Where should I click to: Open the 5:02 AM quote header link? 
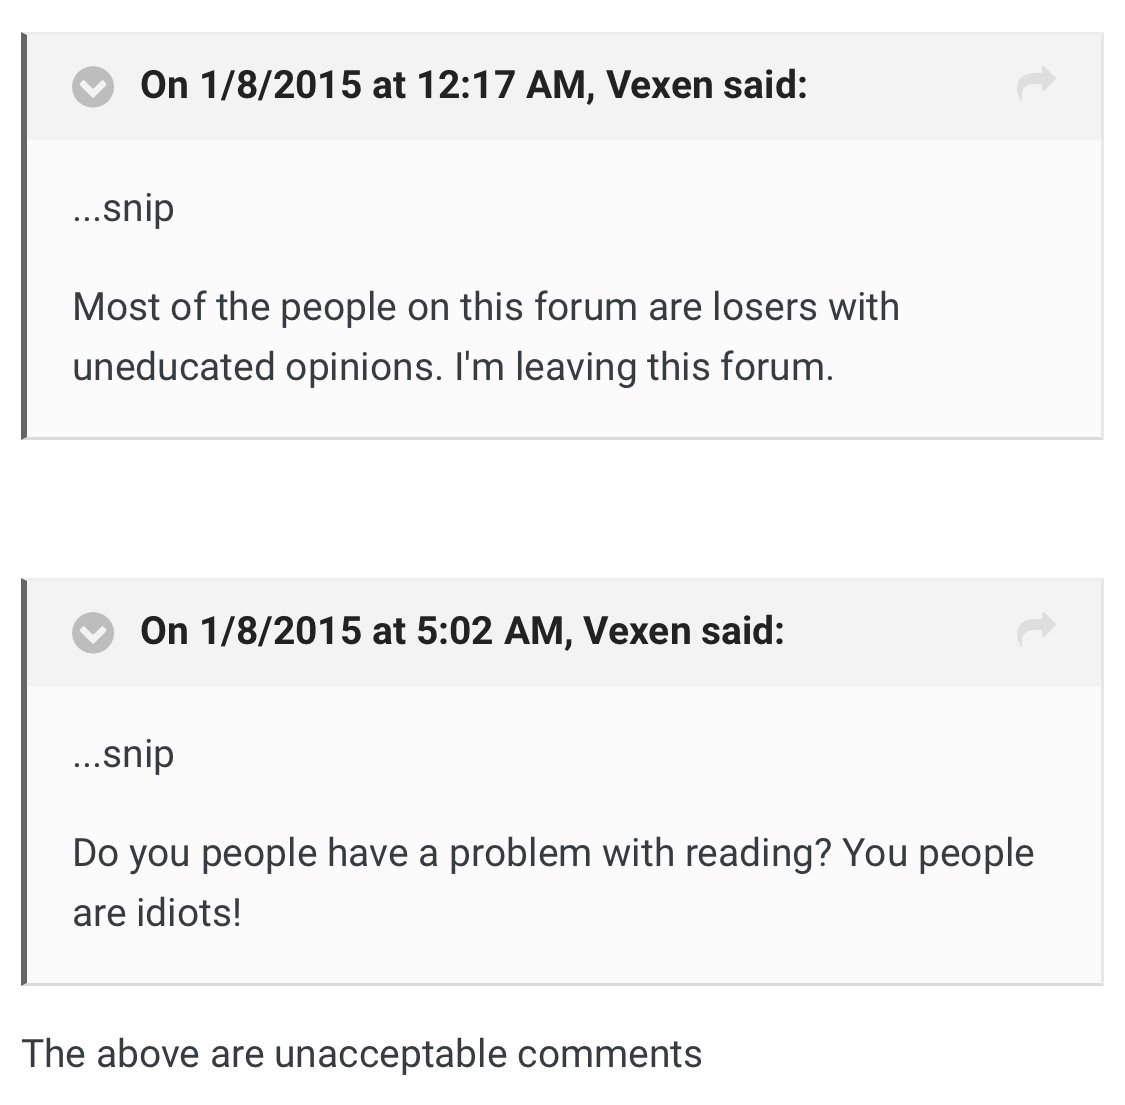tap(461, 630)
